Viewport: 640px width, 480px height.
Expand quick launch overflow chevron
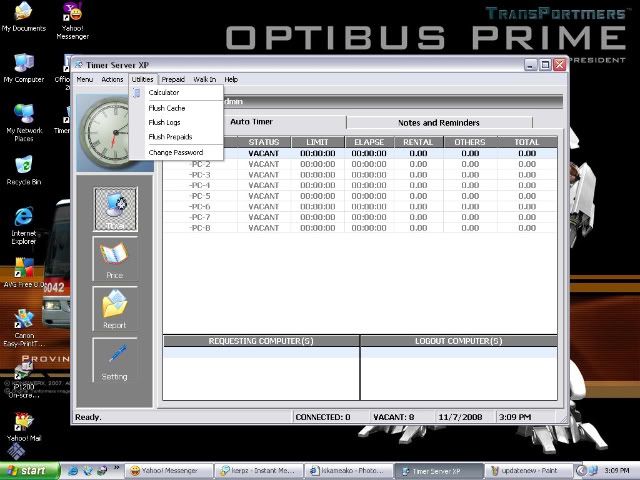point(116,468)
